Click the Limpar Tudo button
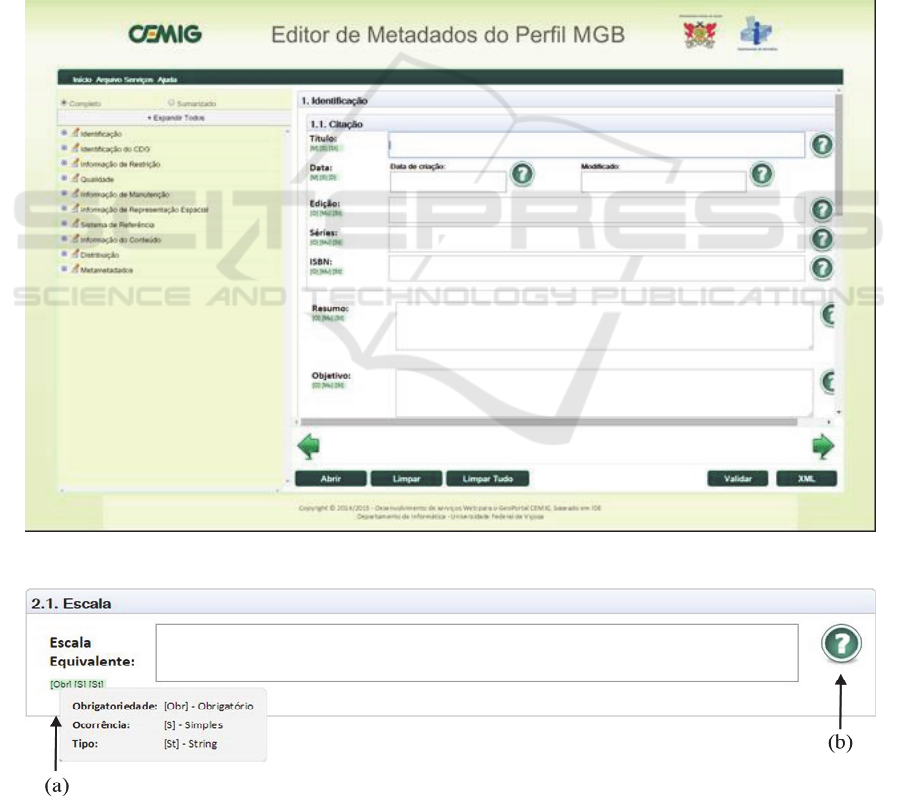This screenshot has width=901, height=797. [x=486, y=478]
